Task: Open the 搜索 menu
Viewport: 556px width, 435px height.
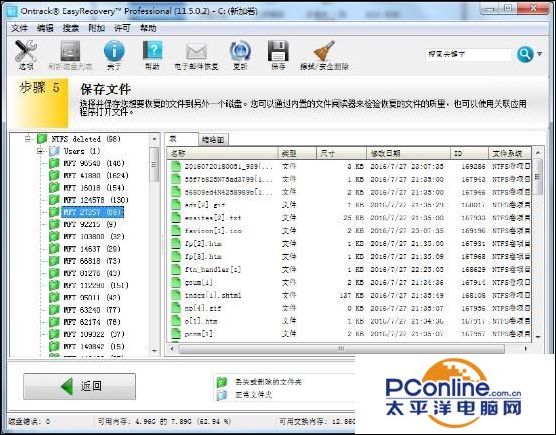Action: [71, 28]
